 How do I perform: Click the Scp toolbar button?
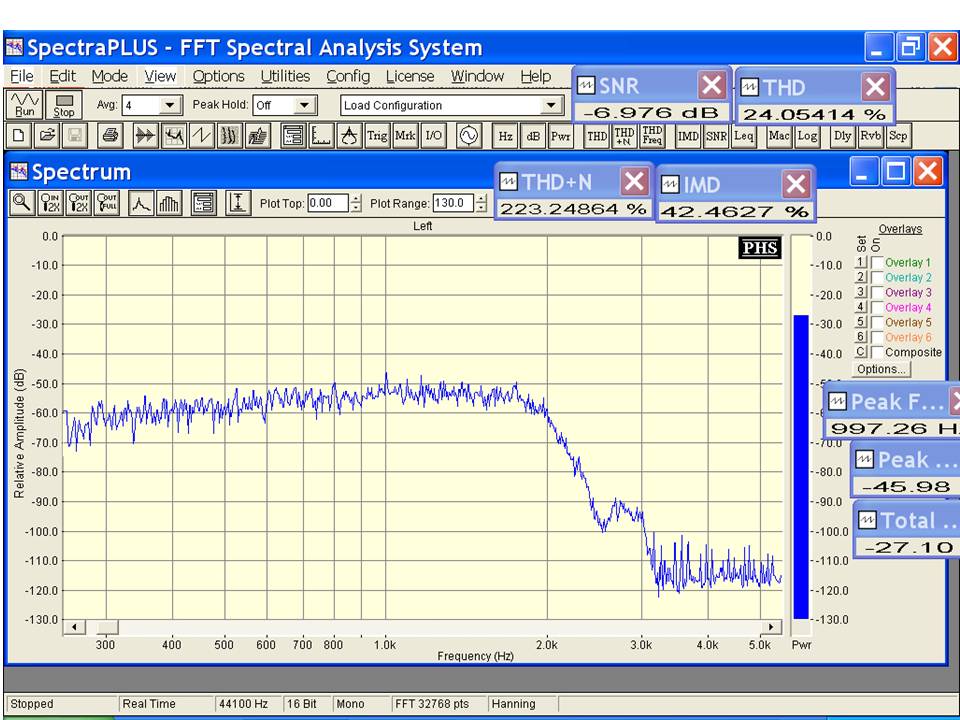click(898, 135)
